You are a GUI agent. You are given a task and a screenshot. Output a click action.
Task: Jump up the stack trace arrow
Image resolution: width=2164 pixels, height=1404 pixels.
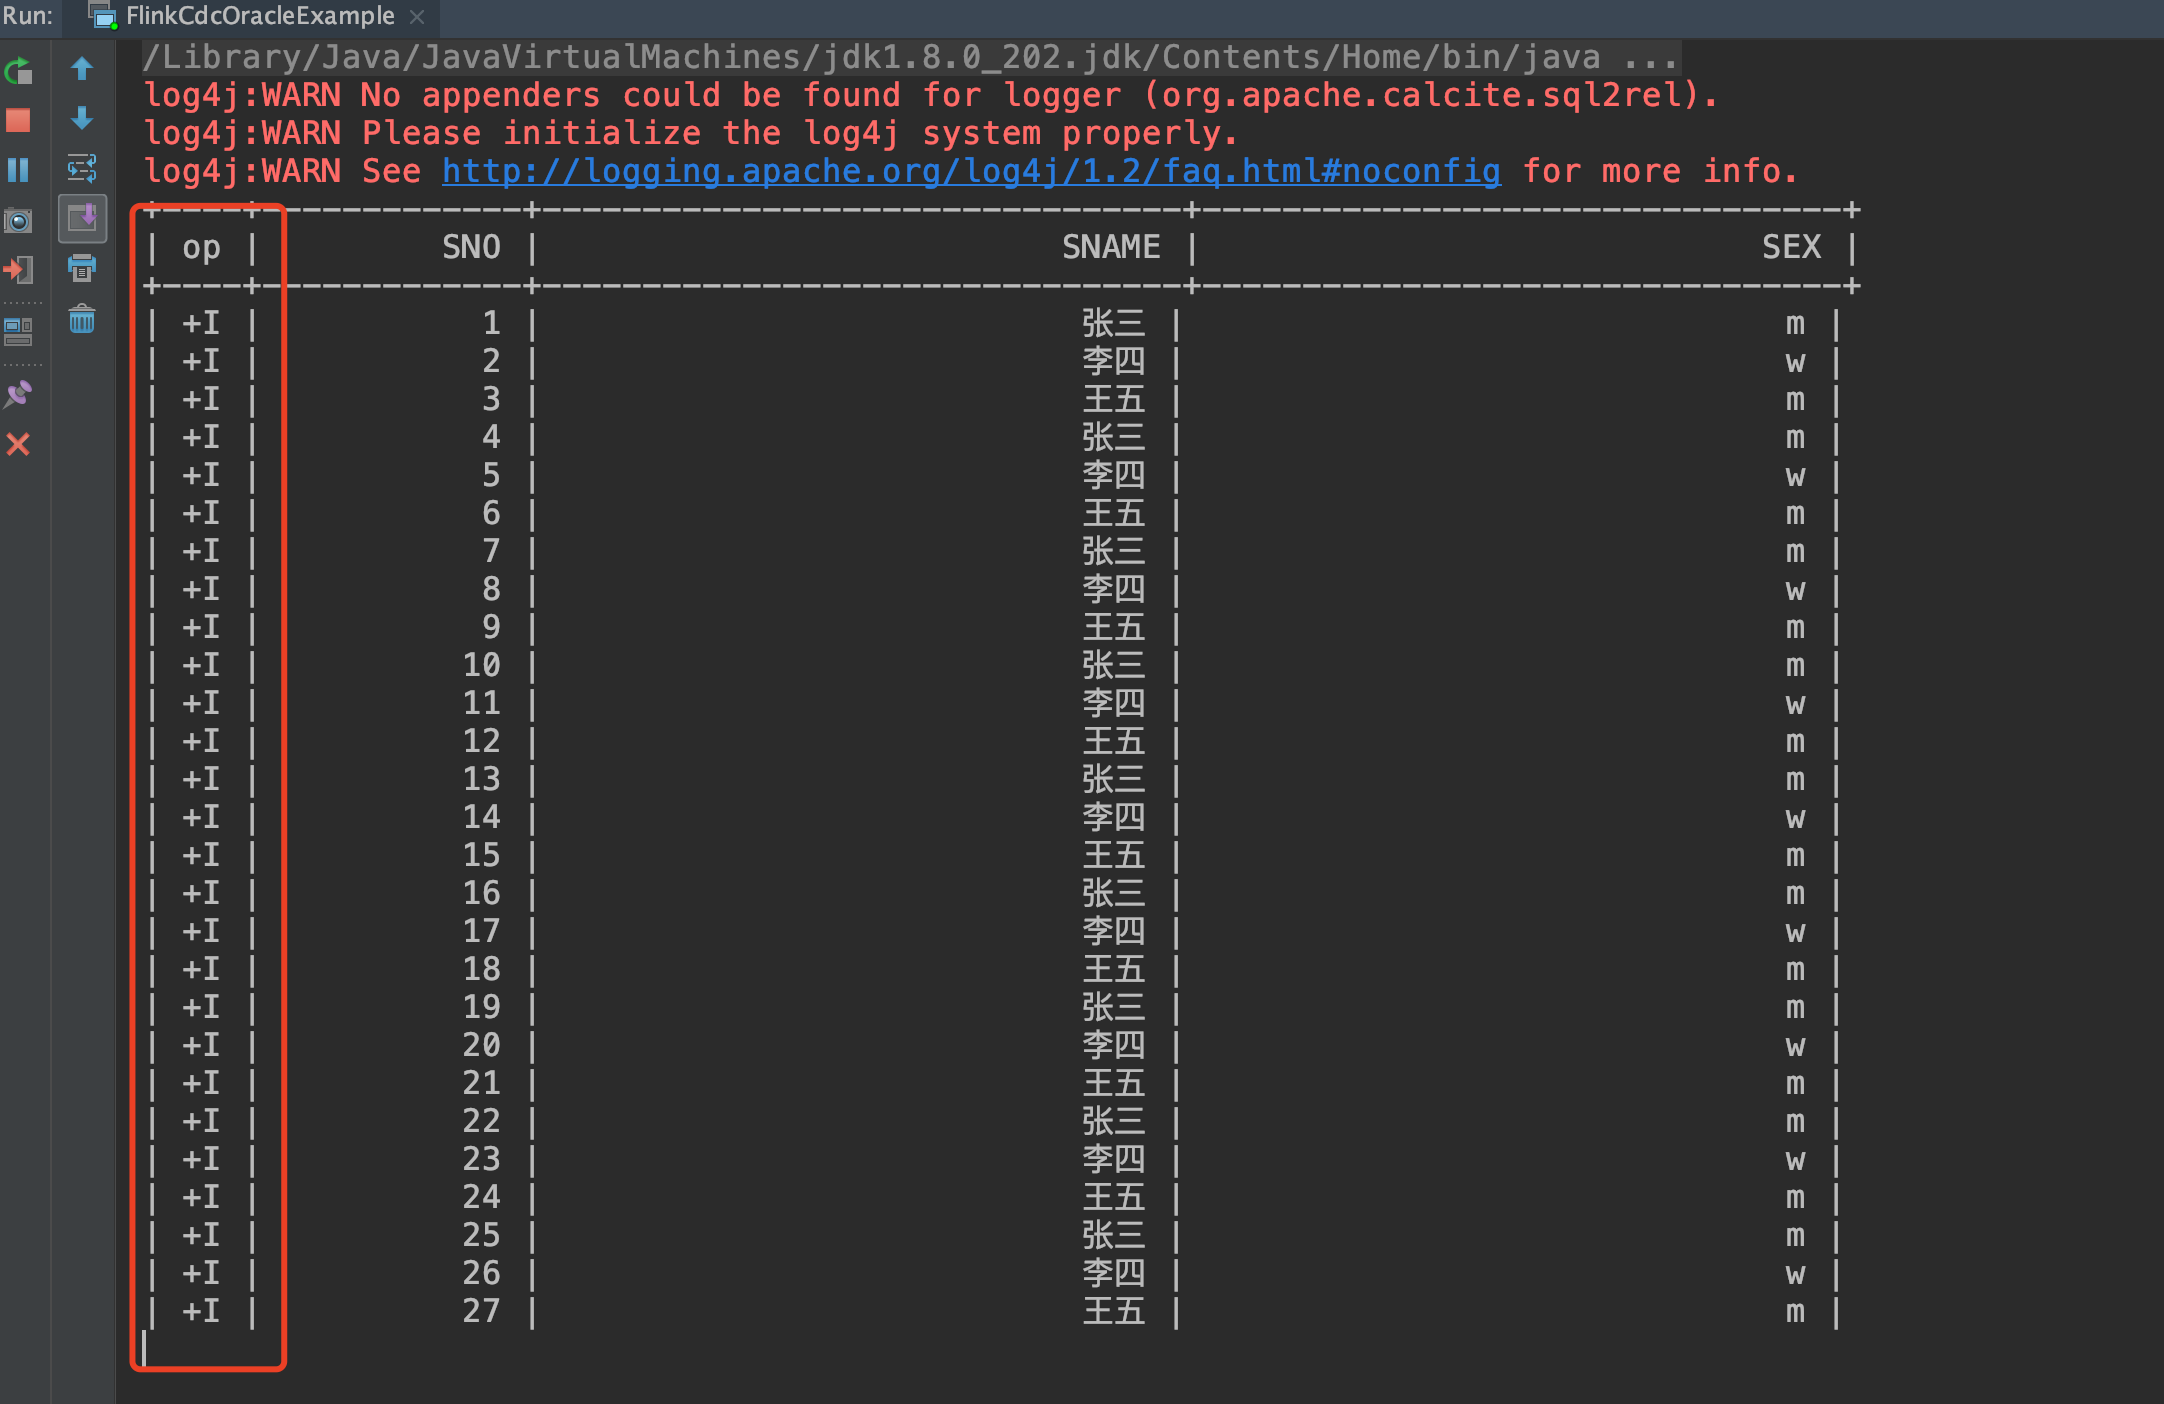(82, 68)
